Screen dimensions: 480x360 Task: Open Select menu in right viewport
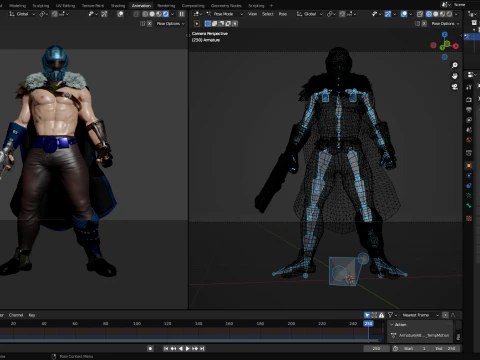pyautogui.click(x=268, y=14)
